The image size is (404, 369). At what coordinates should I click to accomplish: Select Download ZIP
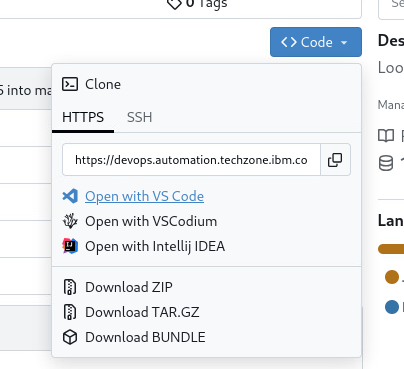click(x=129, y=287)
